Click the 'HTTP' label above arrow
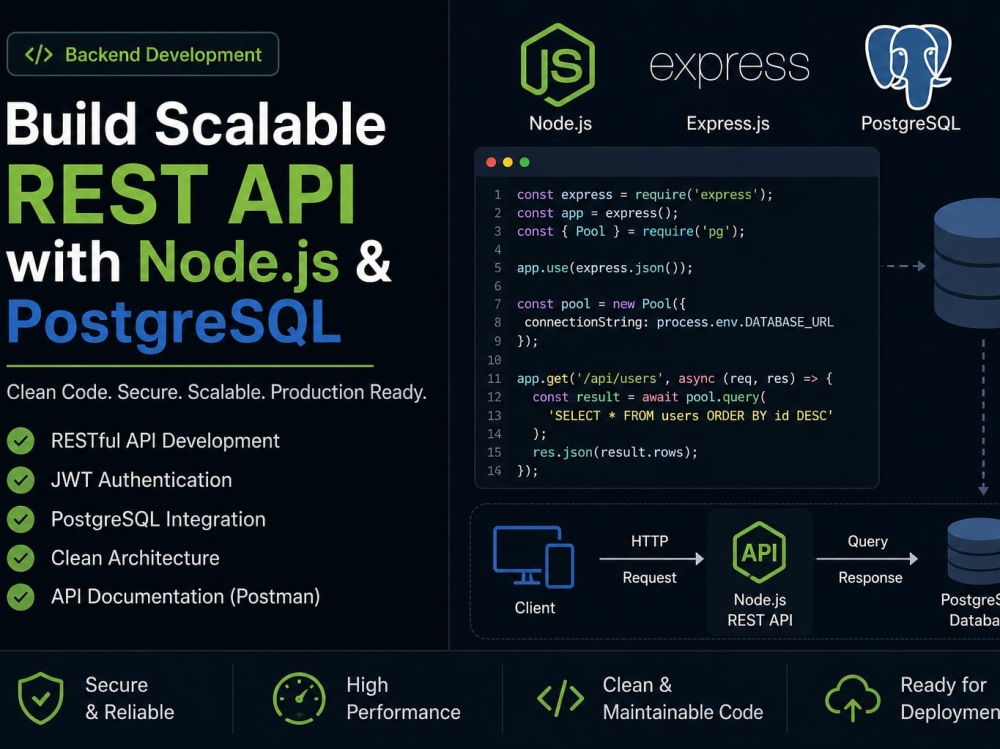1000x749 pixels. tap(650, 541)
